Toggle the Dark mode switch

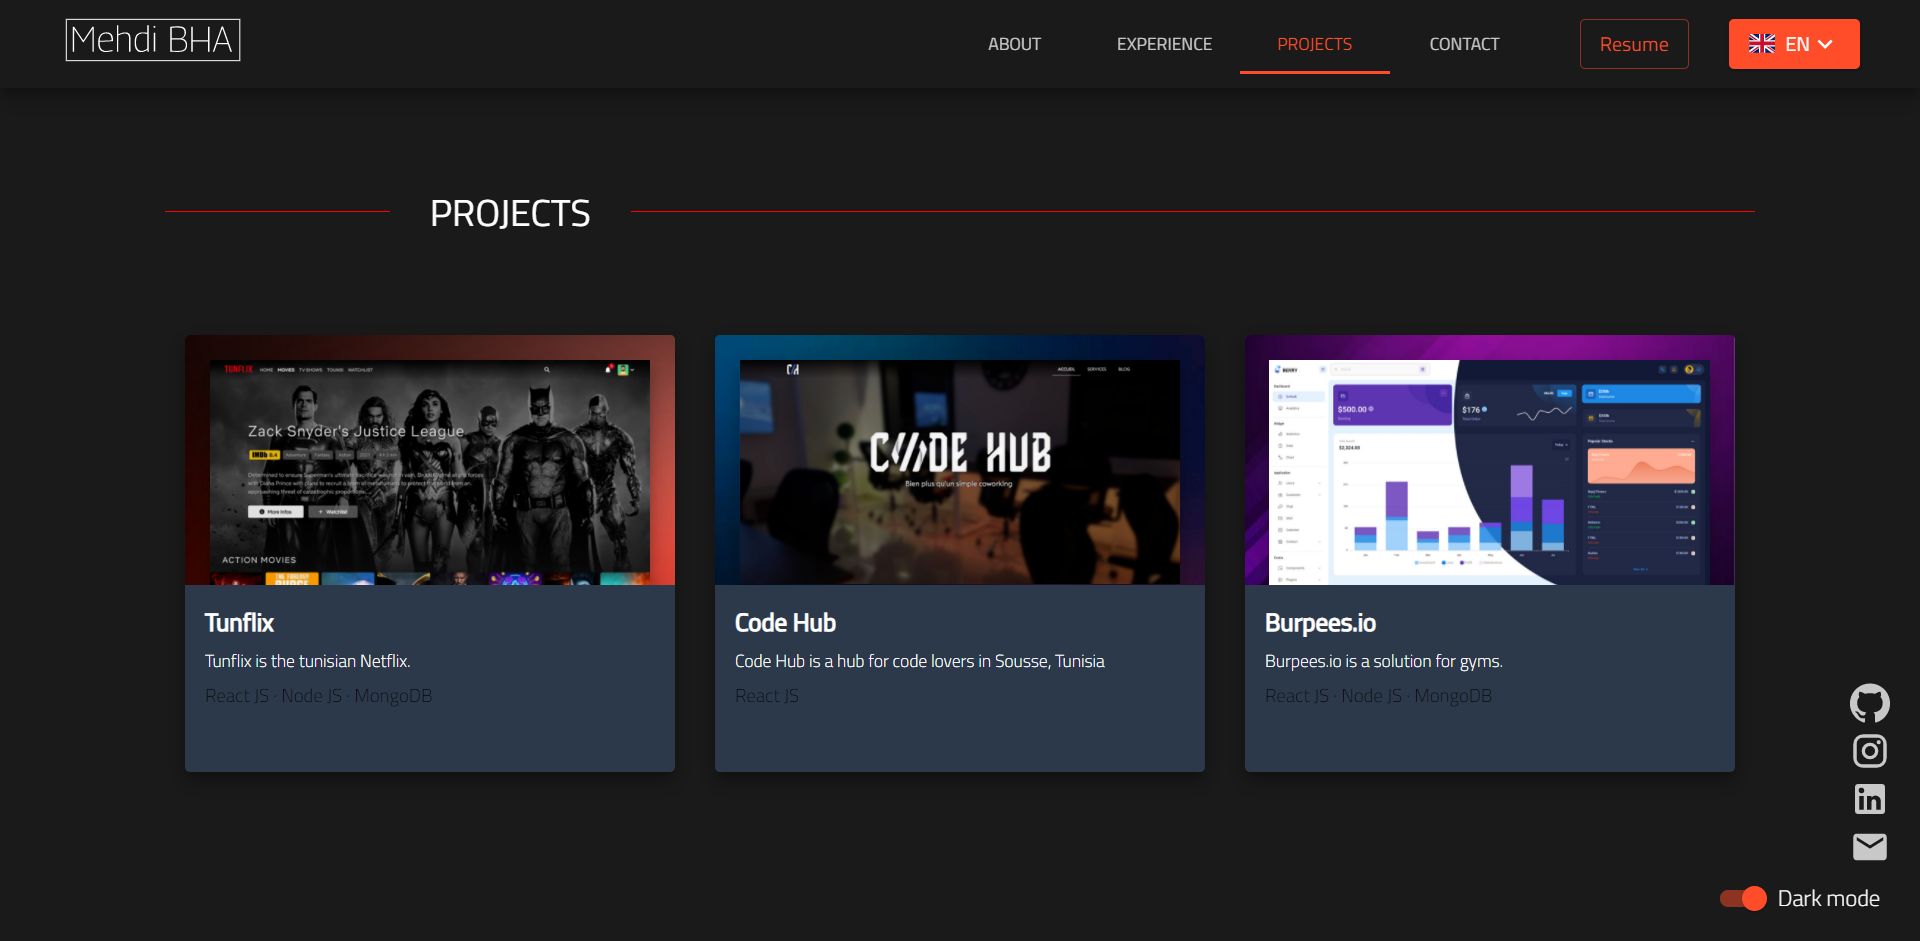(1743, 898)
